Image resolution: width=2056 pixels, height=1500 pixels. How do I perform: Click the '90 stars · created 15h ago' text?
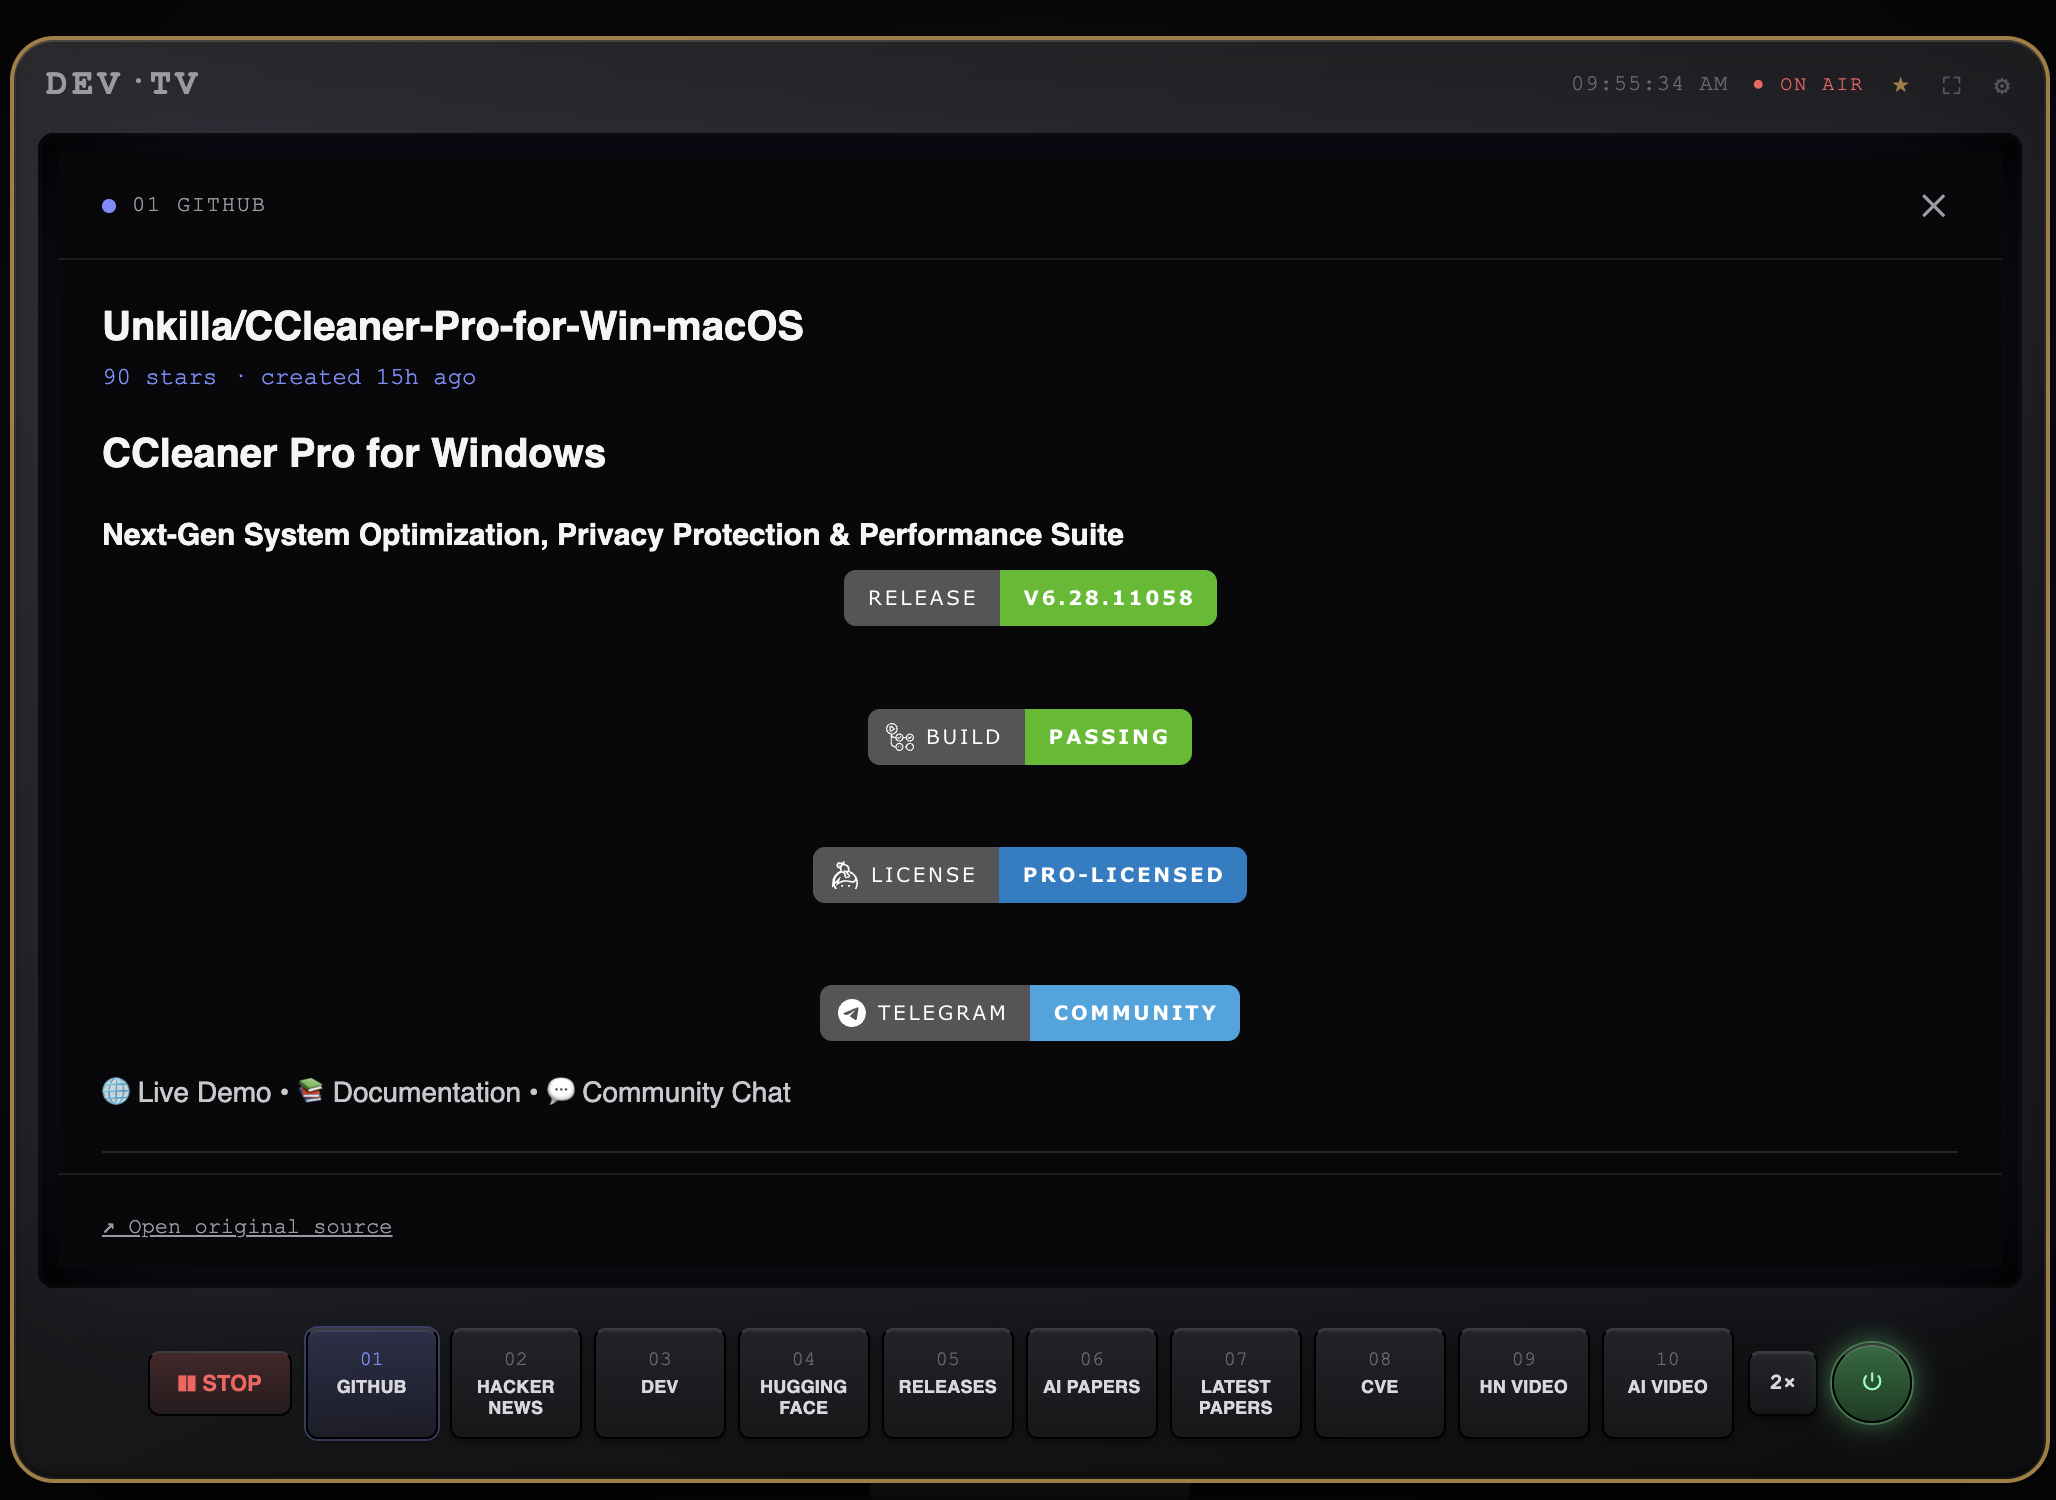pyautogui.click(x=289, y=377)
